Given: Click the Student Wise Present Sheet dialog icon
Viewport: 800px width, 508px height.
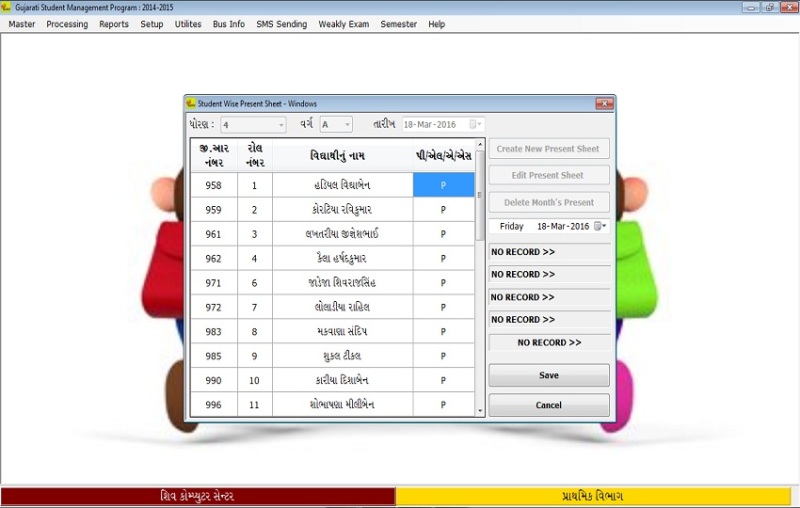Looking at the screenshot, I should click(191, 103).
